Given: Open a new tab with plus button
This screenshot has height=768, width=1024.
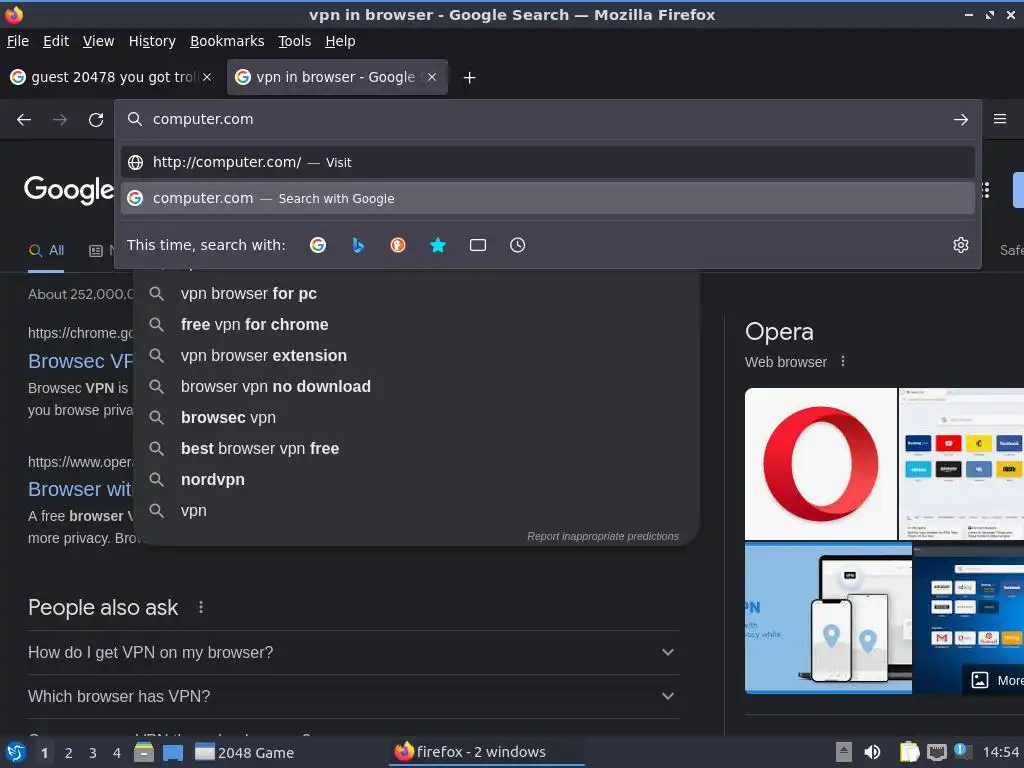Looking at the screenshot, I should [x=469, y=78].
